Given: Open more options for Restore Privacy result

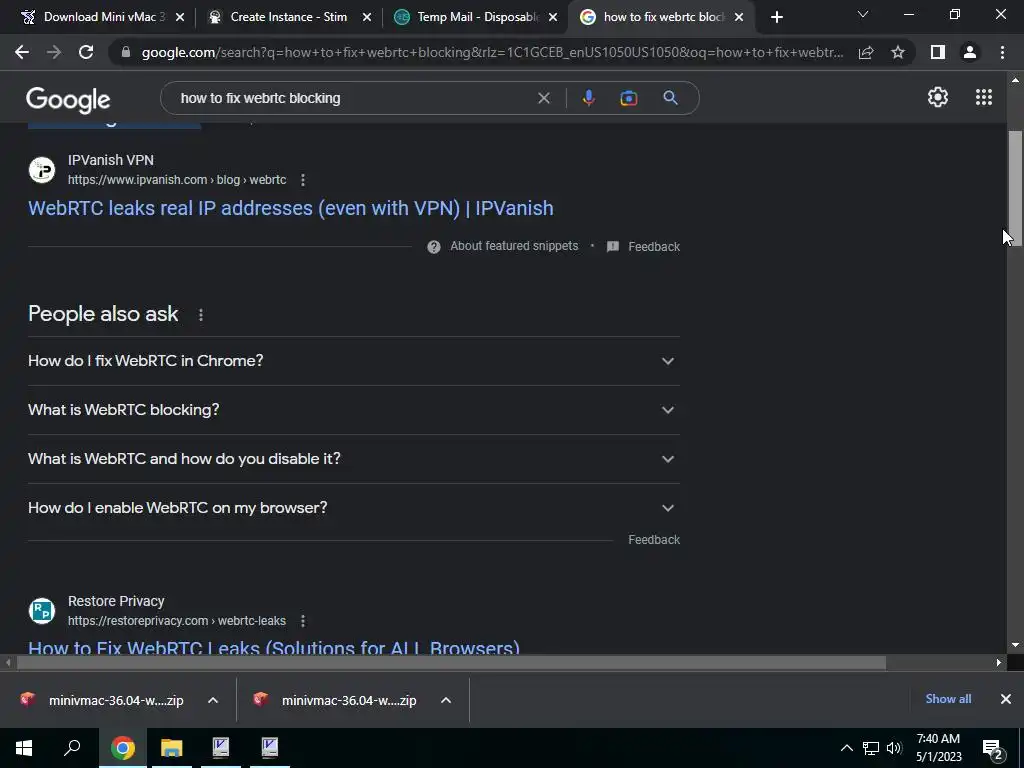Looking at the screenshot, I should (x=302, y=621).
